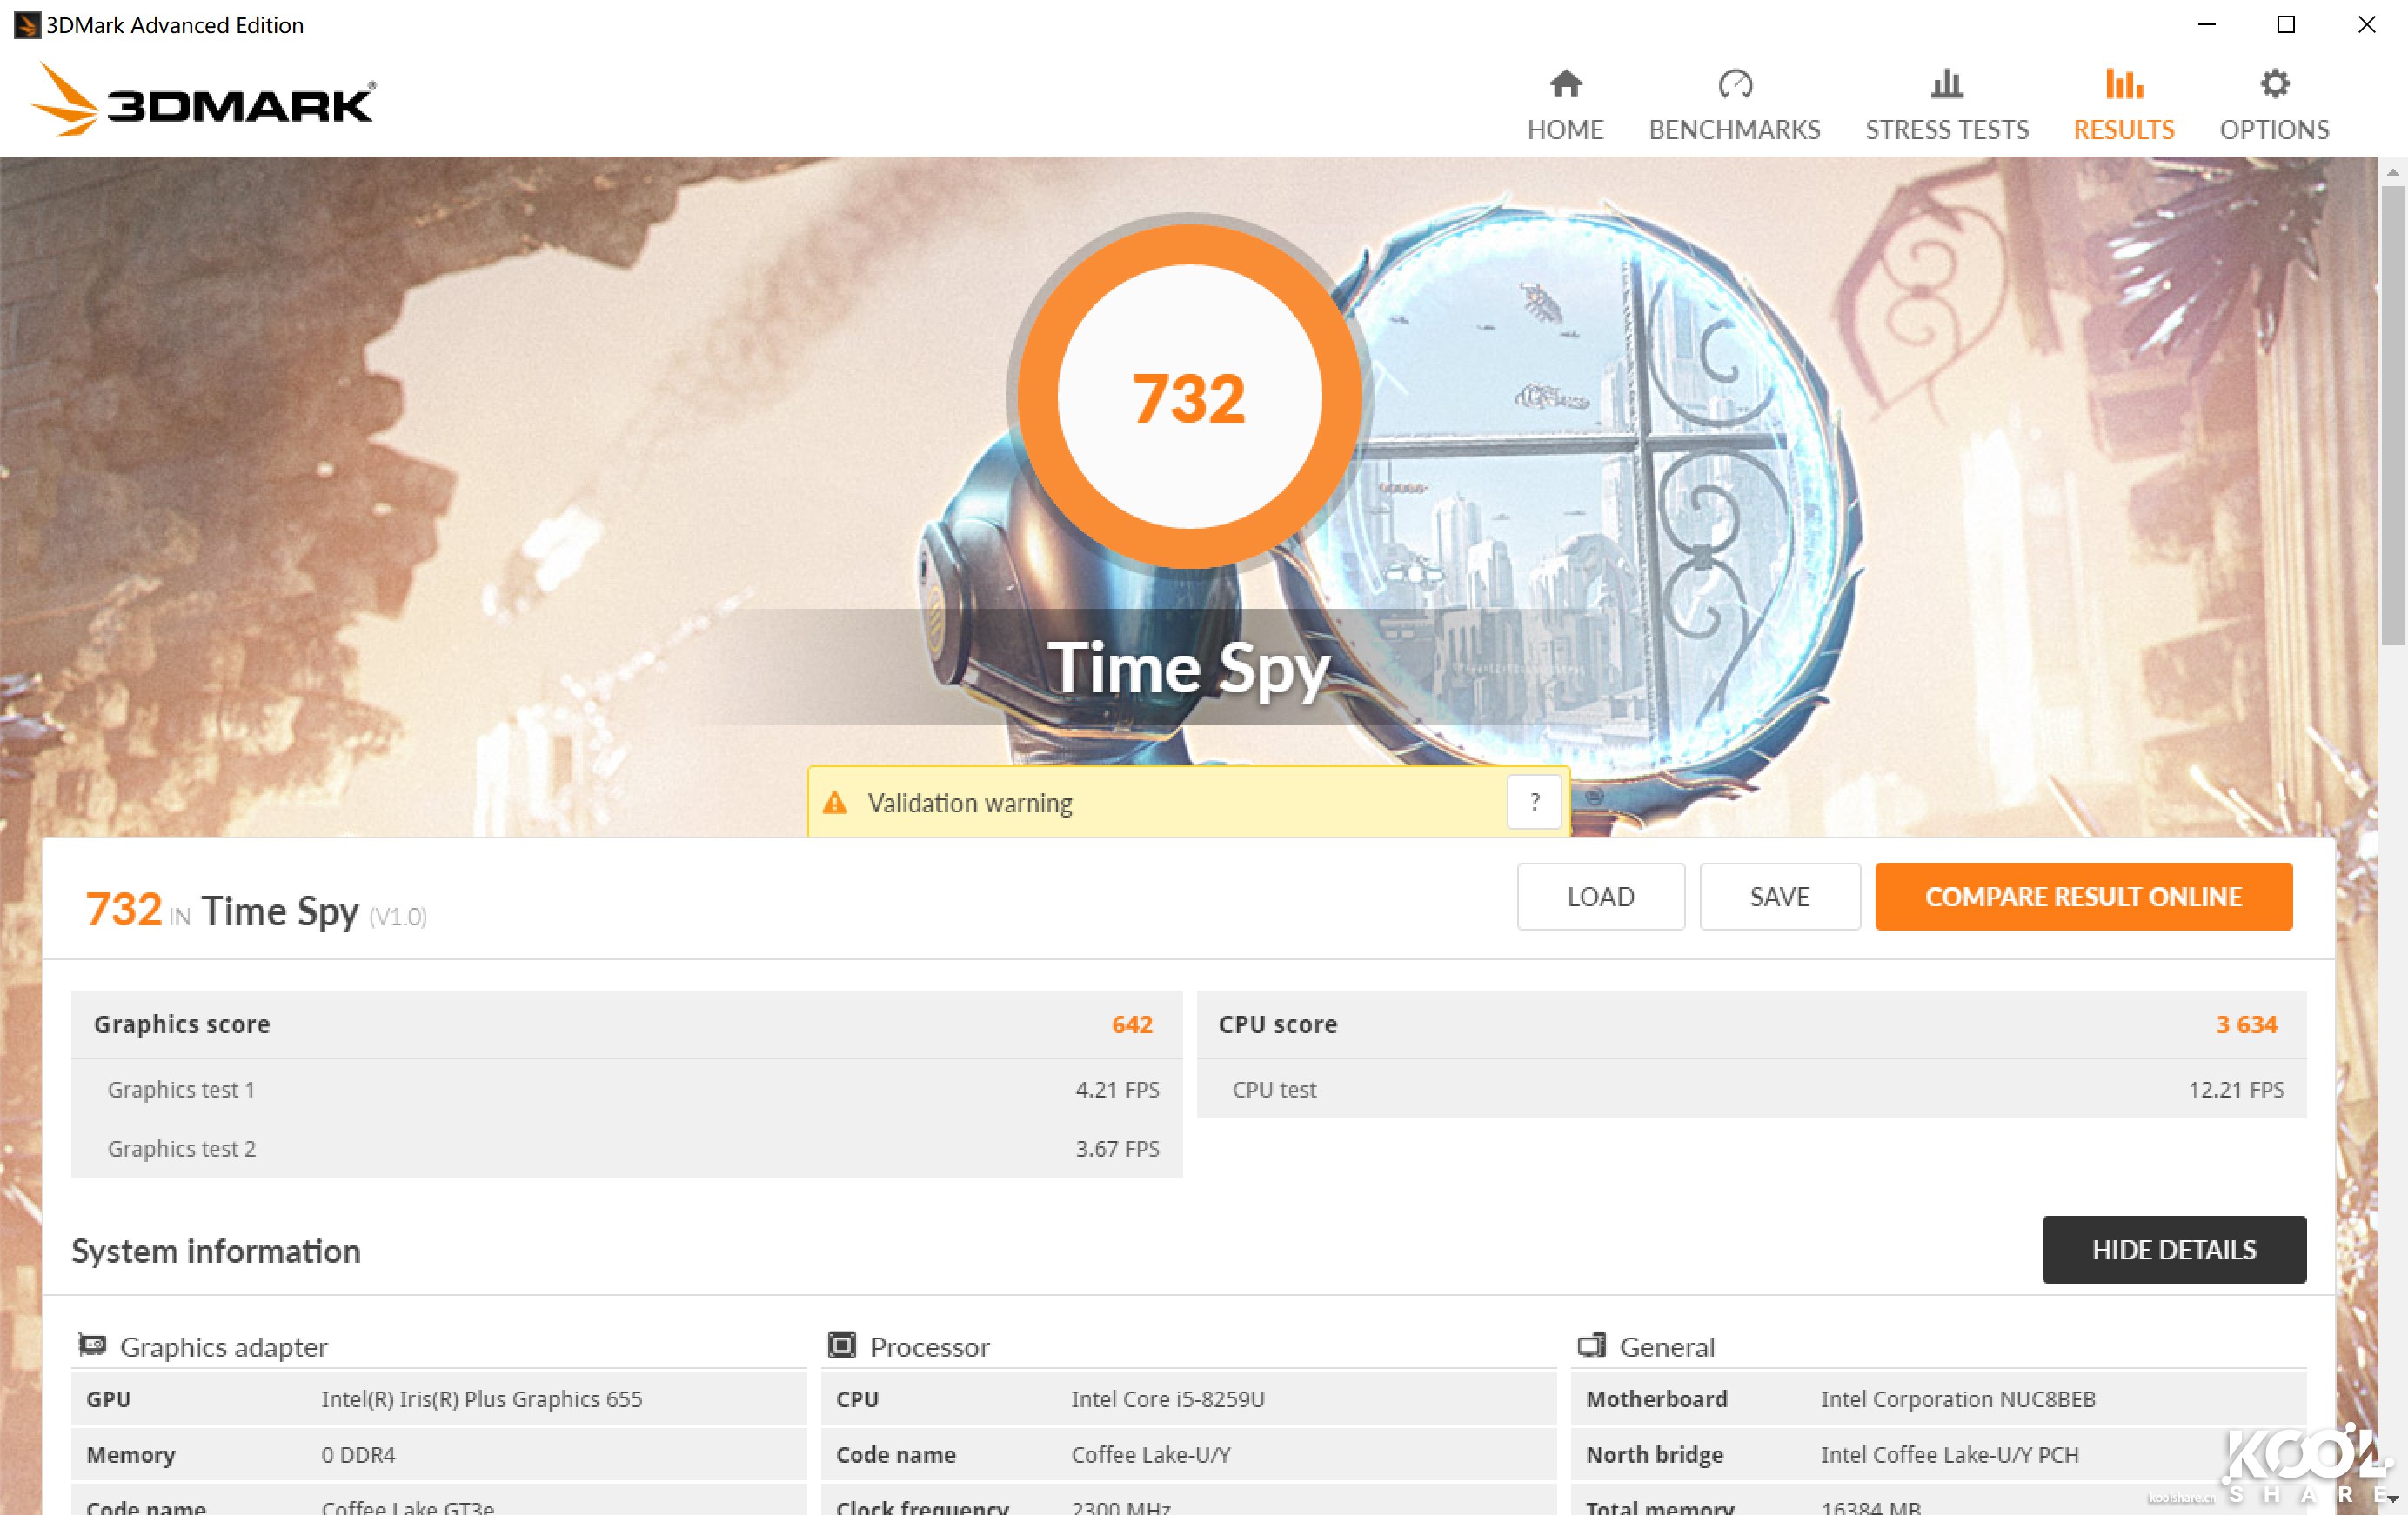
Task: Open validation warning help question mark
Action: [1534, 802]
